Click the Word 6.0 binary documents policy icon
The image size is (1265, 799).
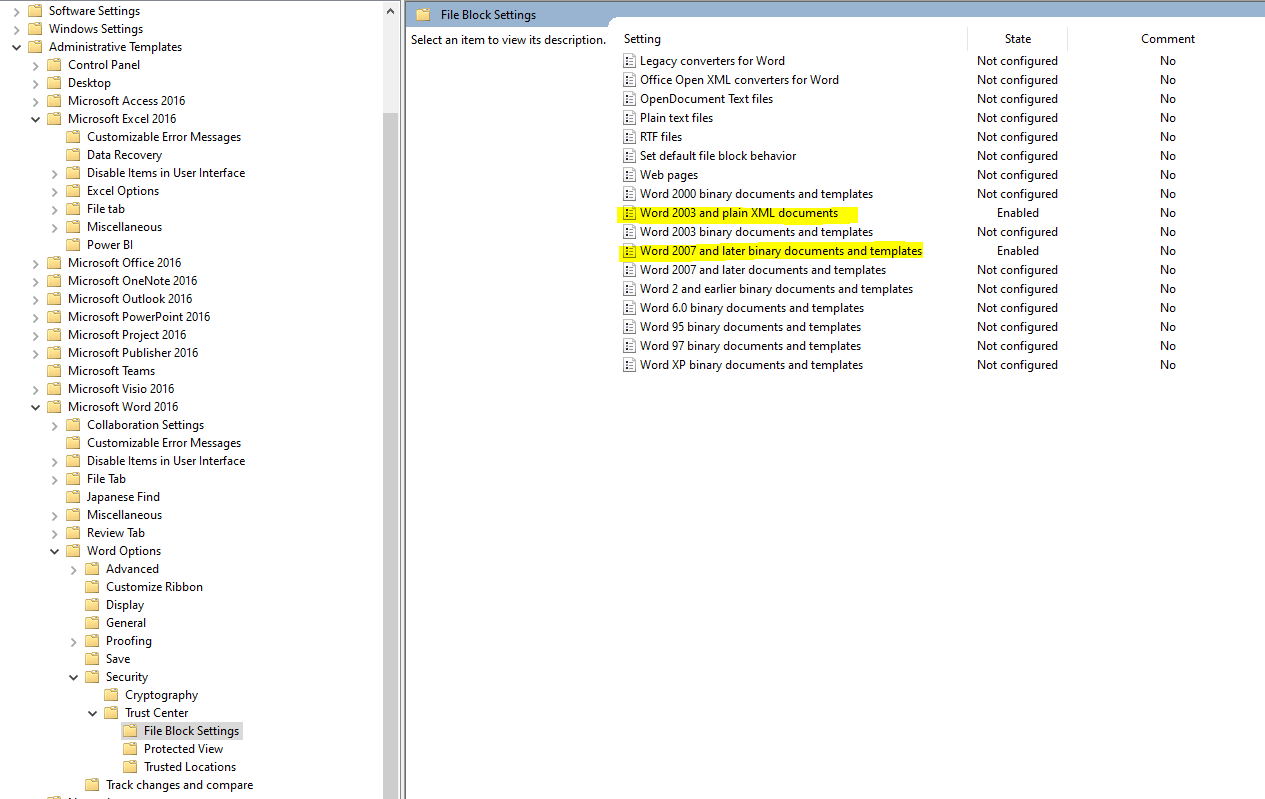point(629,308)
